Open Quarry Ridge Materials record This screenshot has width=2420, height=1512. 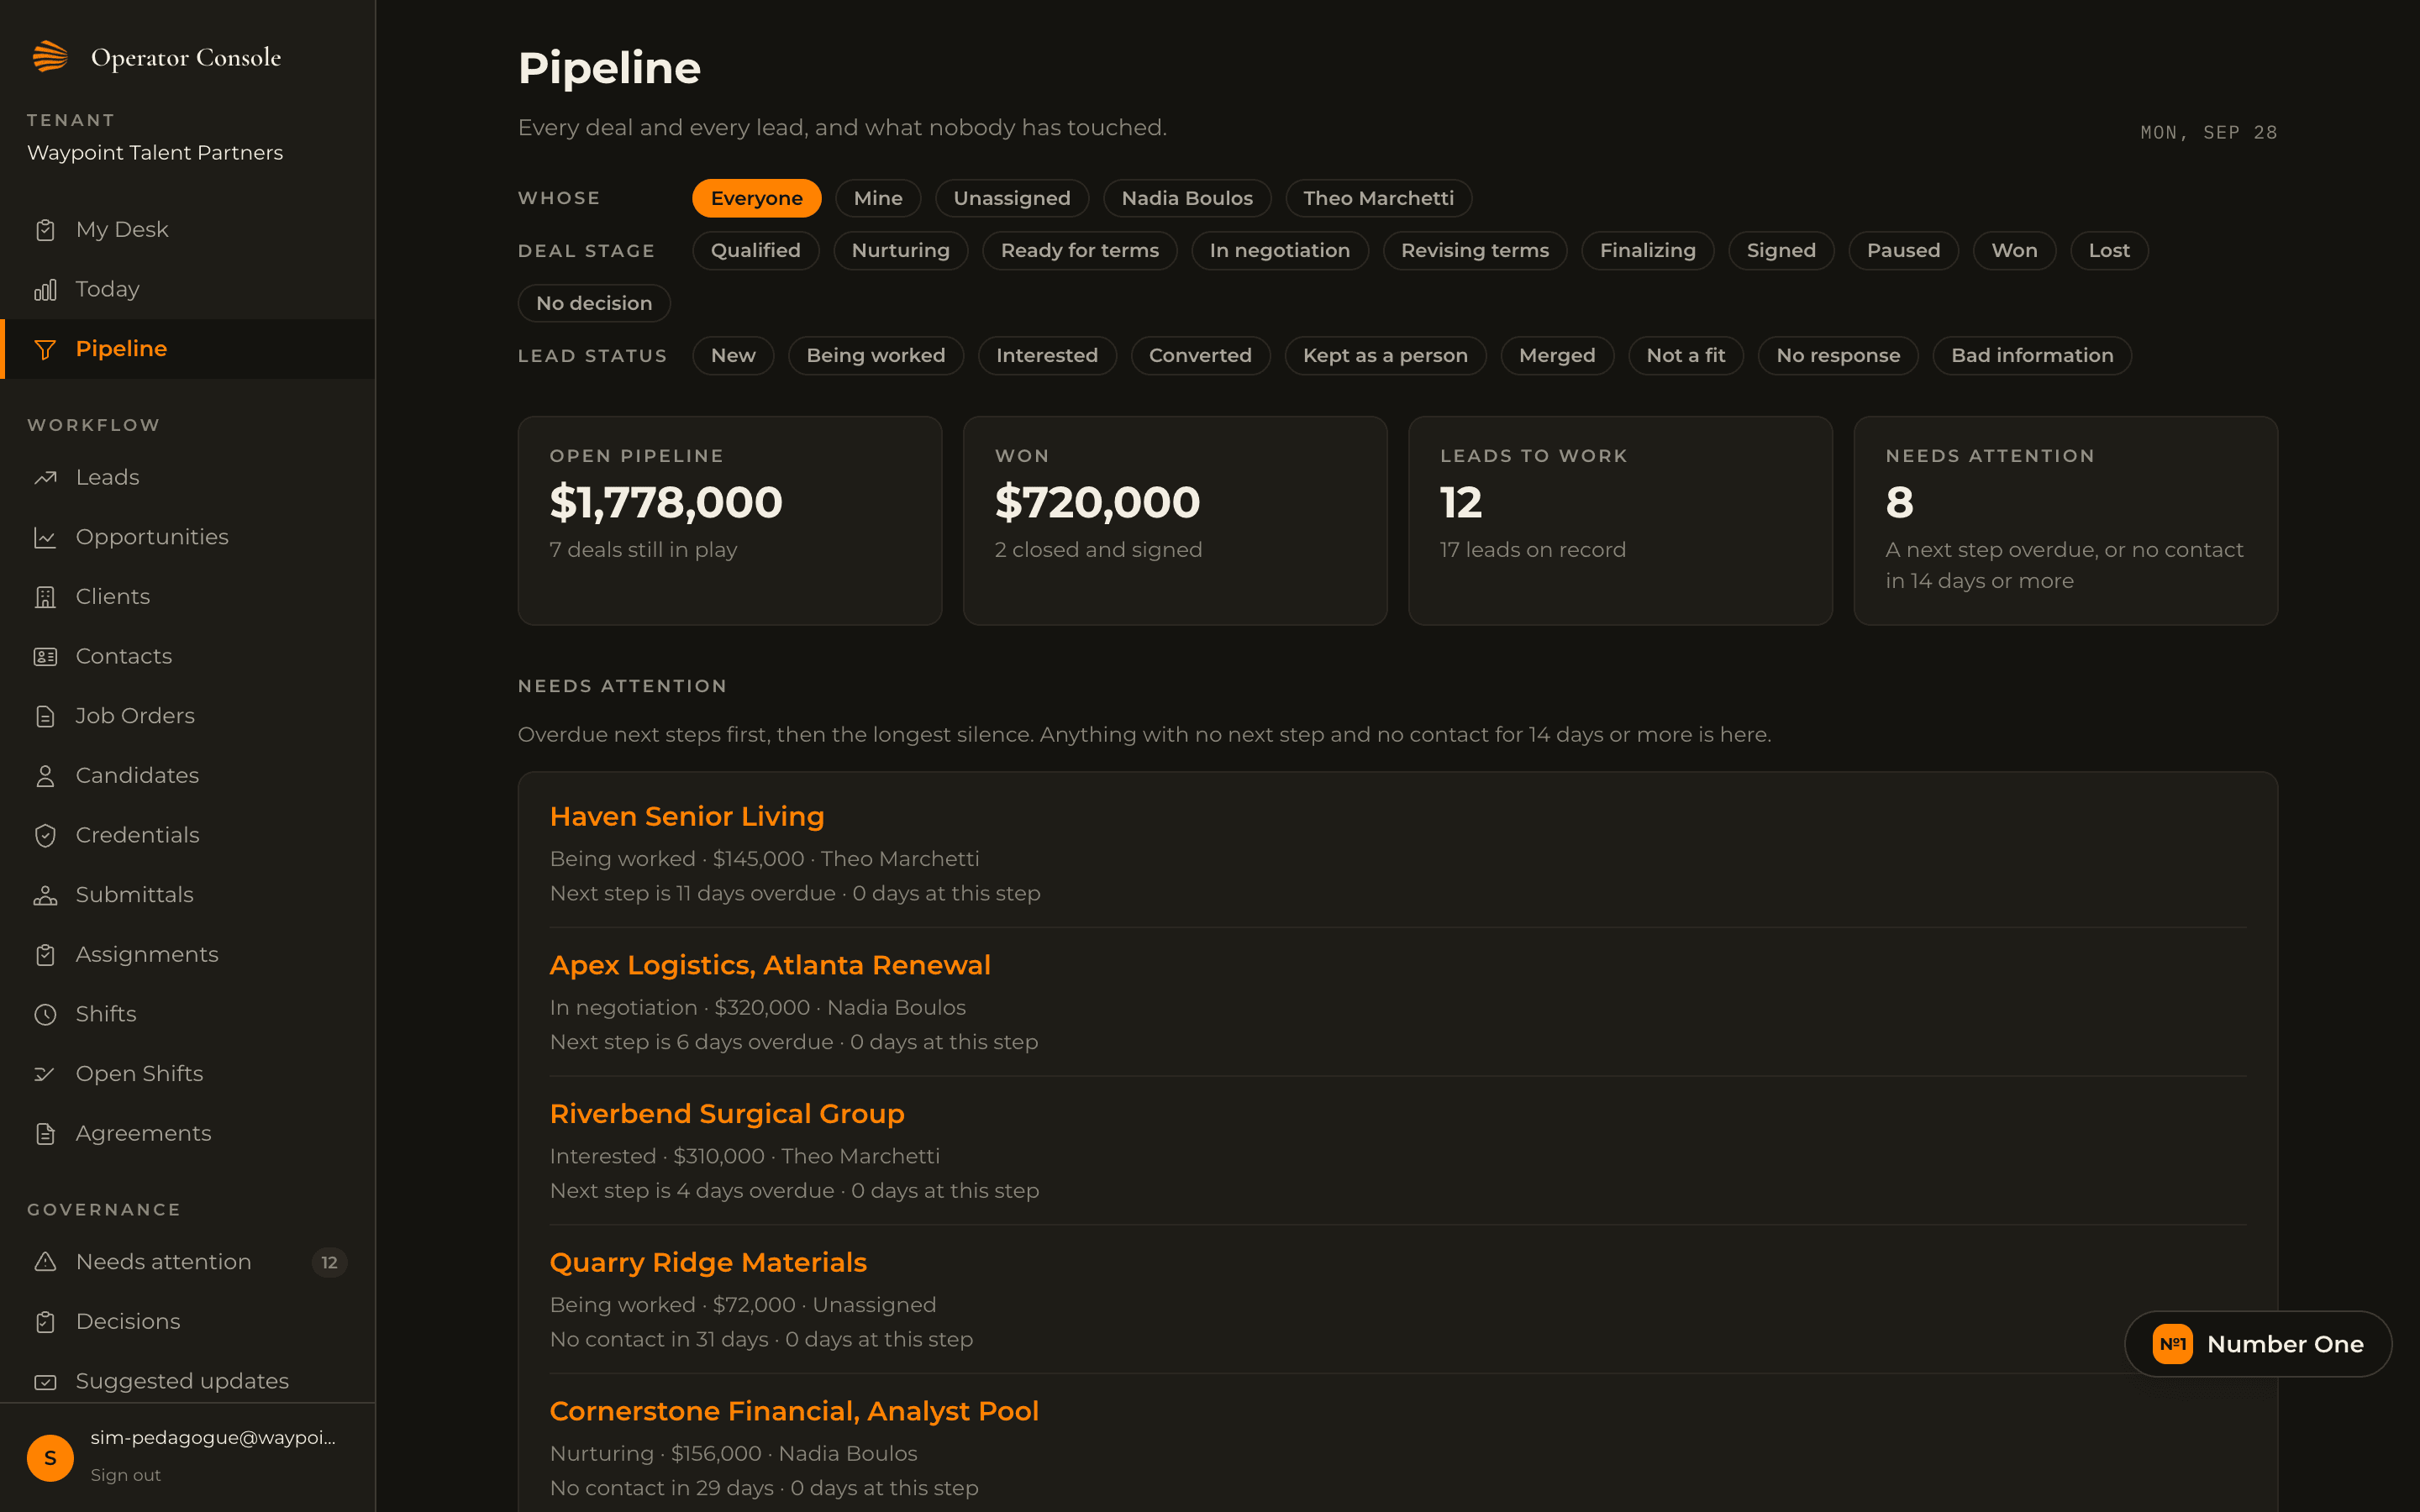pos(708,1262)
